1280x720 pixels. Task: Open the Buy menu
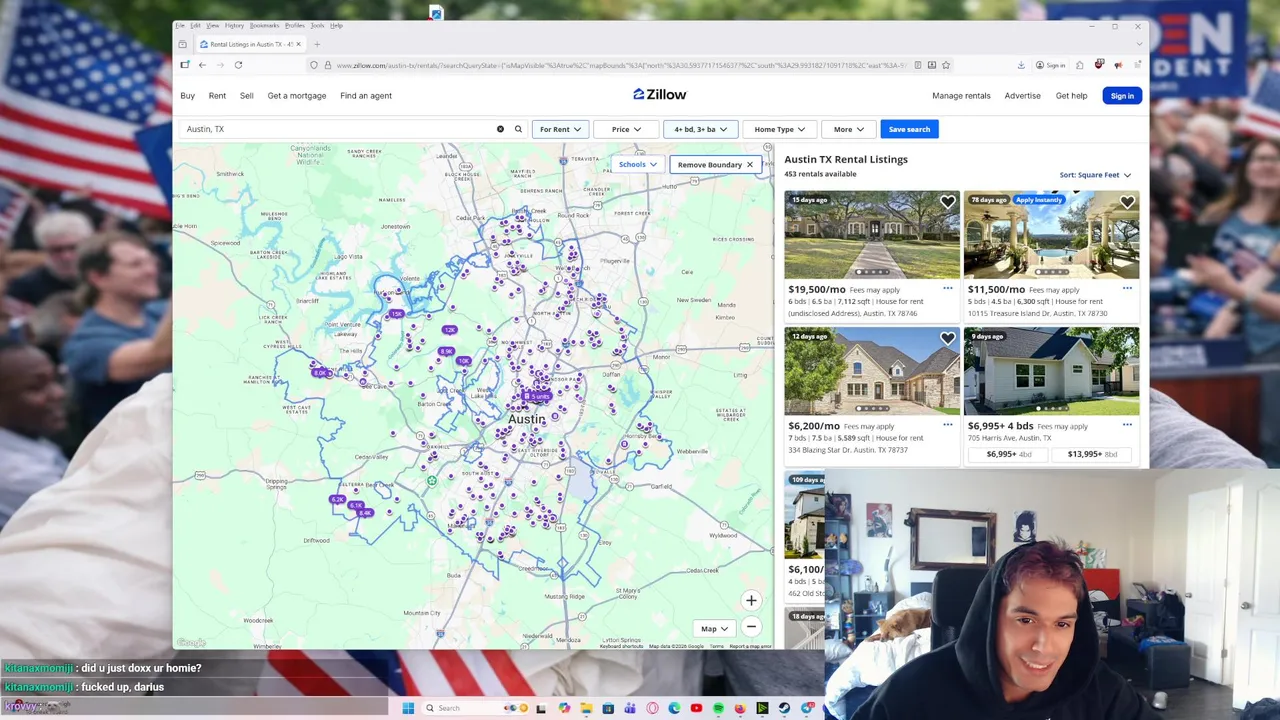pyautogui.click(x=187, y=96)
